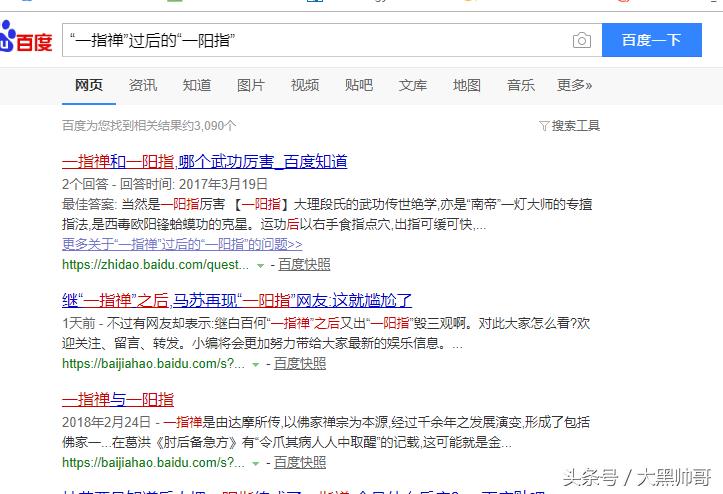Click 更多关于“一指禅”过后的“一阳指”的问题>> link
The height and width of the screenshot is (494, 723).
(182, 244)
